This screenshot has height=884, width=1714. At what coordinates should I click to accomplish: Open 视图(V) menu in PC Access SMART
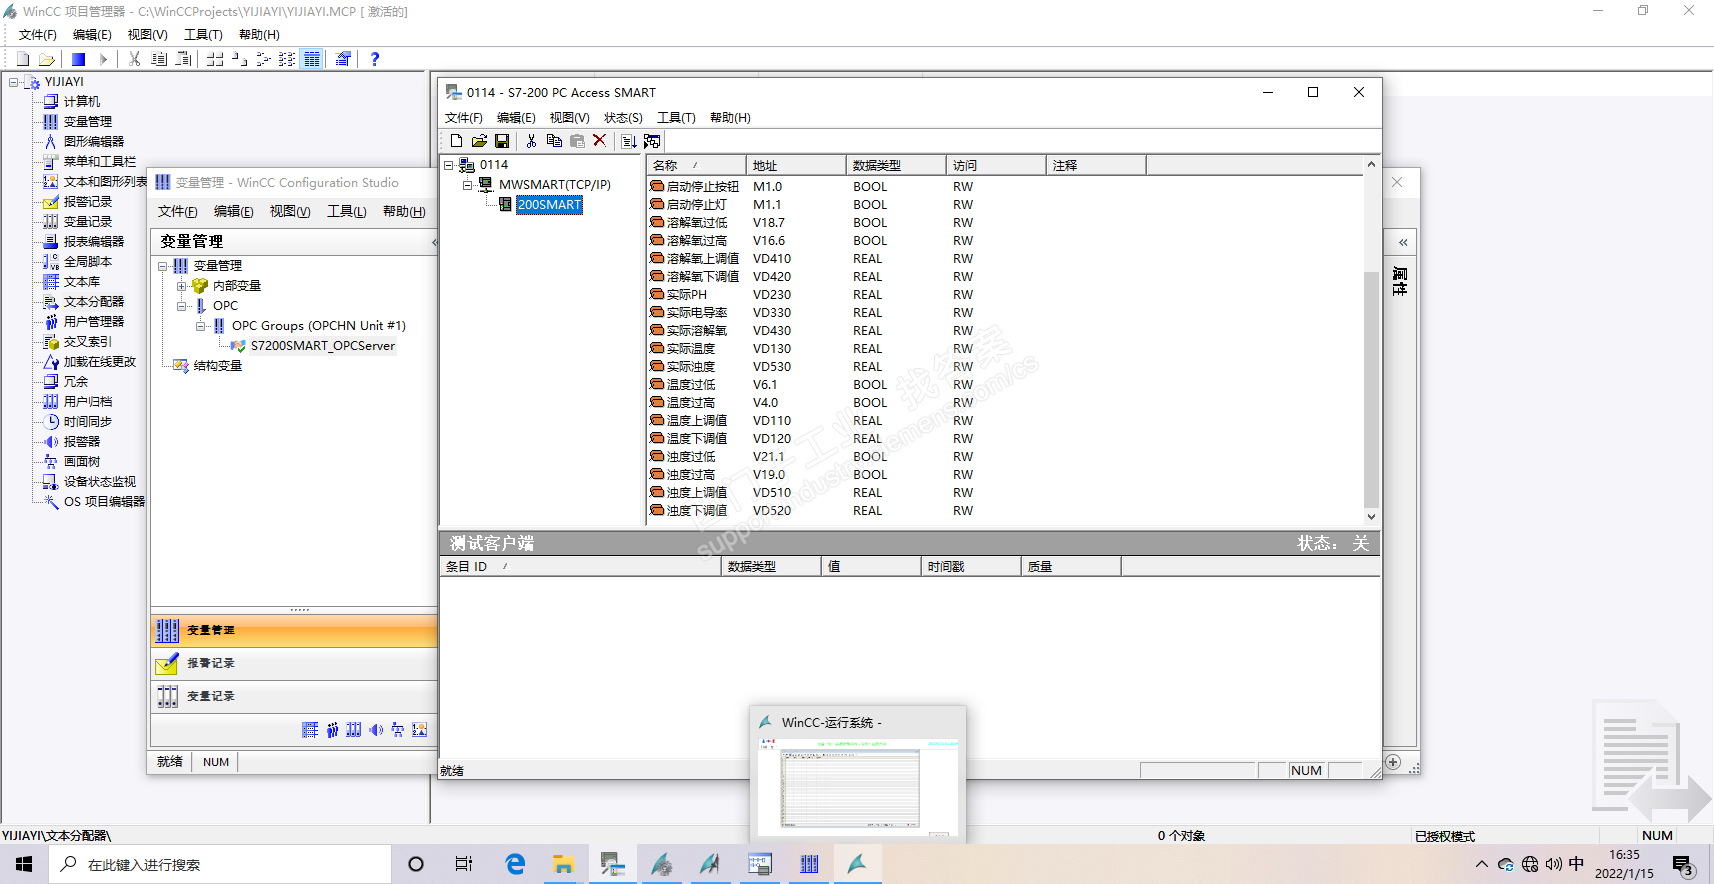[569, 118]
